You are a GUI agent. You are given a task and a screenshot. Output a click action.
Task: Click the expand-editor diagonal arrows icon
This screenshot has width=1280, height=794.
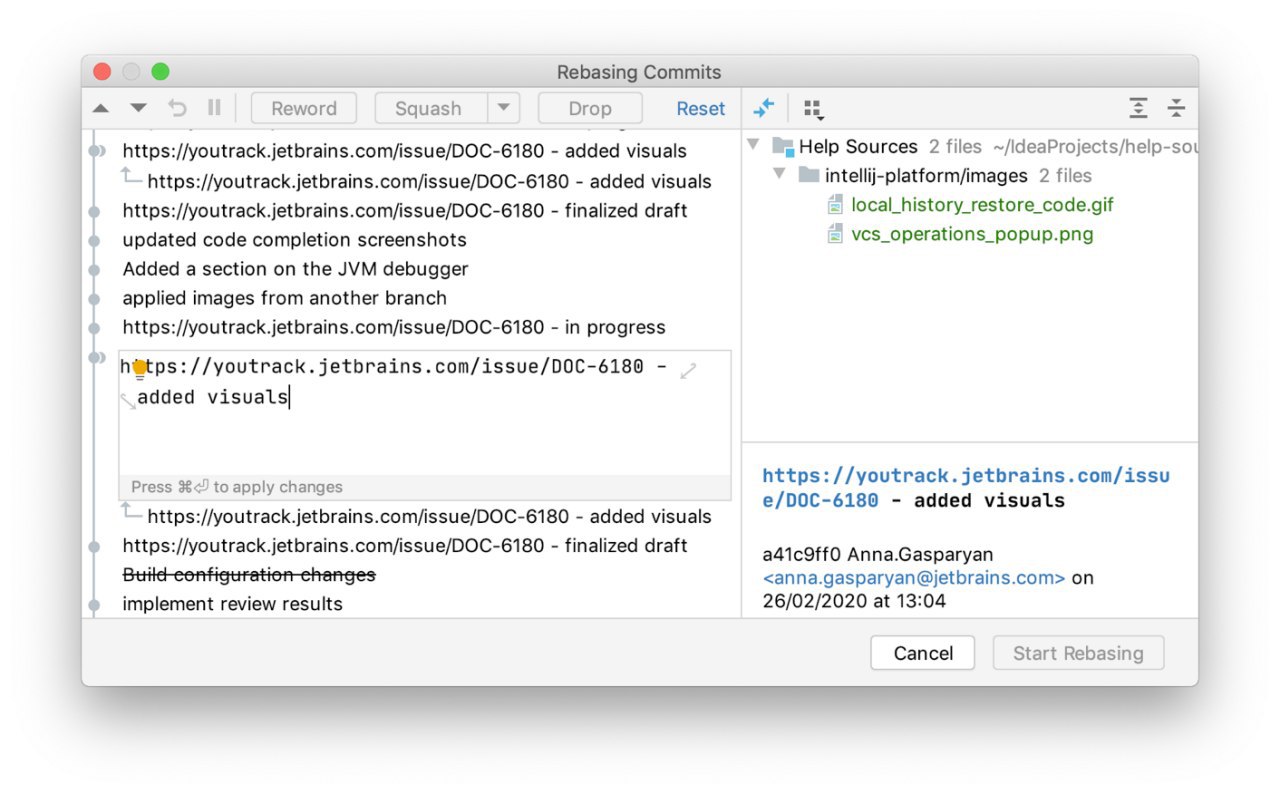click(688, 371)
